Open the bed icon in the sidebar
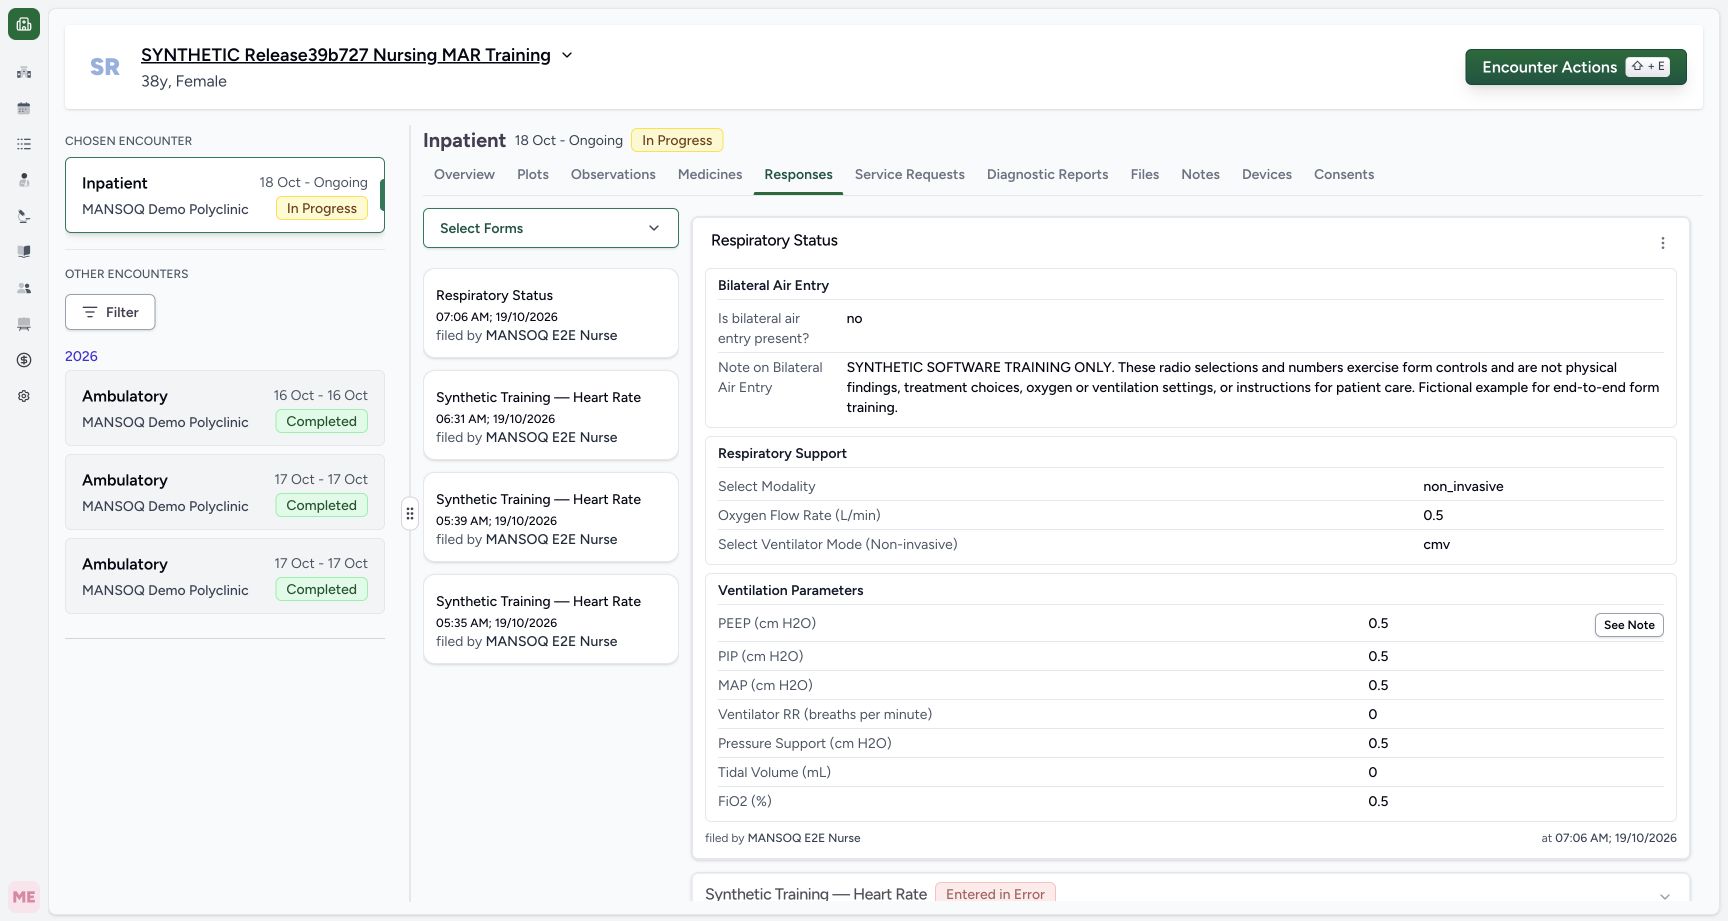 coord(24,324)
